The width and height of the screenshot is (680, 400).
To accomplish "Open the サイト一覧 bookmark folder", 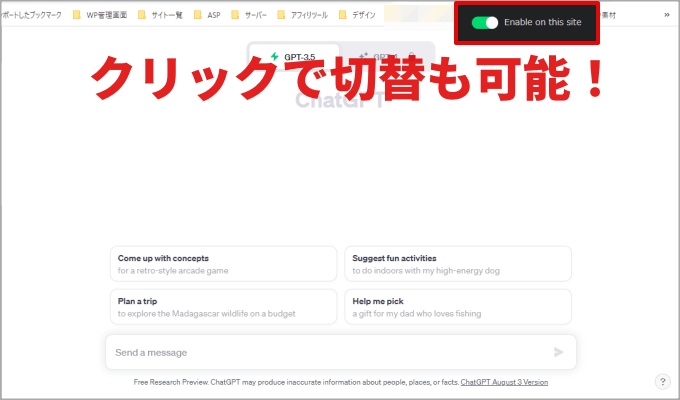I will [160, 15].
